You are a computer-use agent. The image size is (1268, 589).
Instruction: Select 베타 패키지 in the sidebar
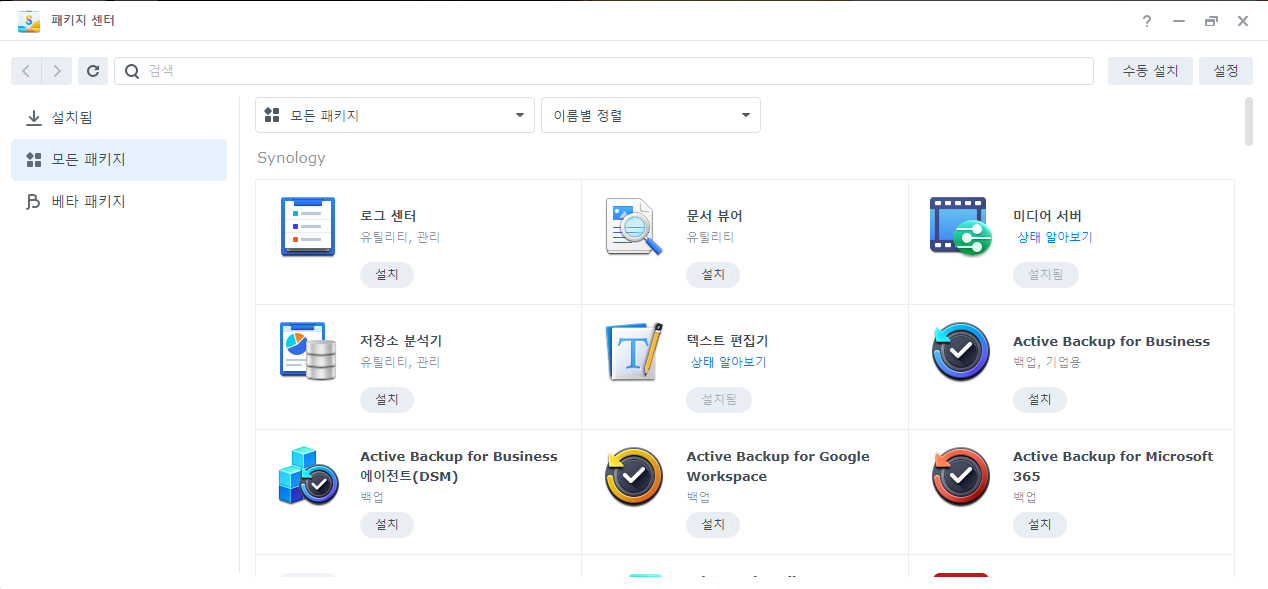[x=119, y=202]
